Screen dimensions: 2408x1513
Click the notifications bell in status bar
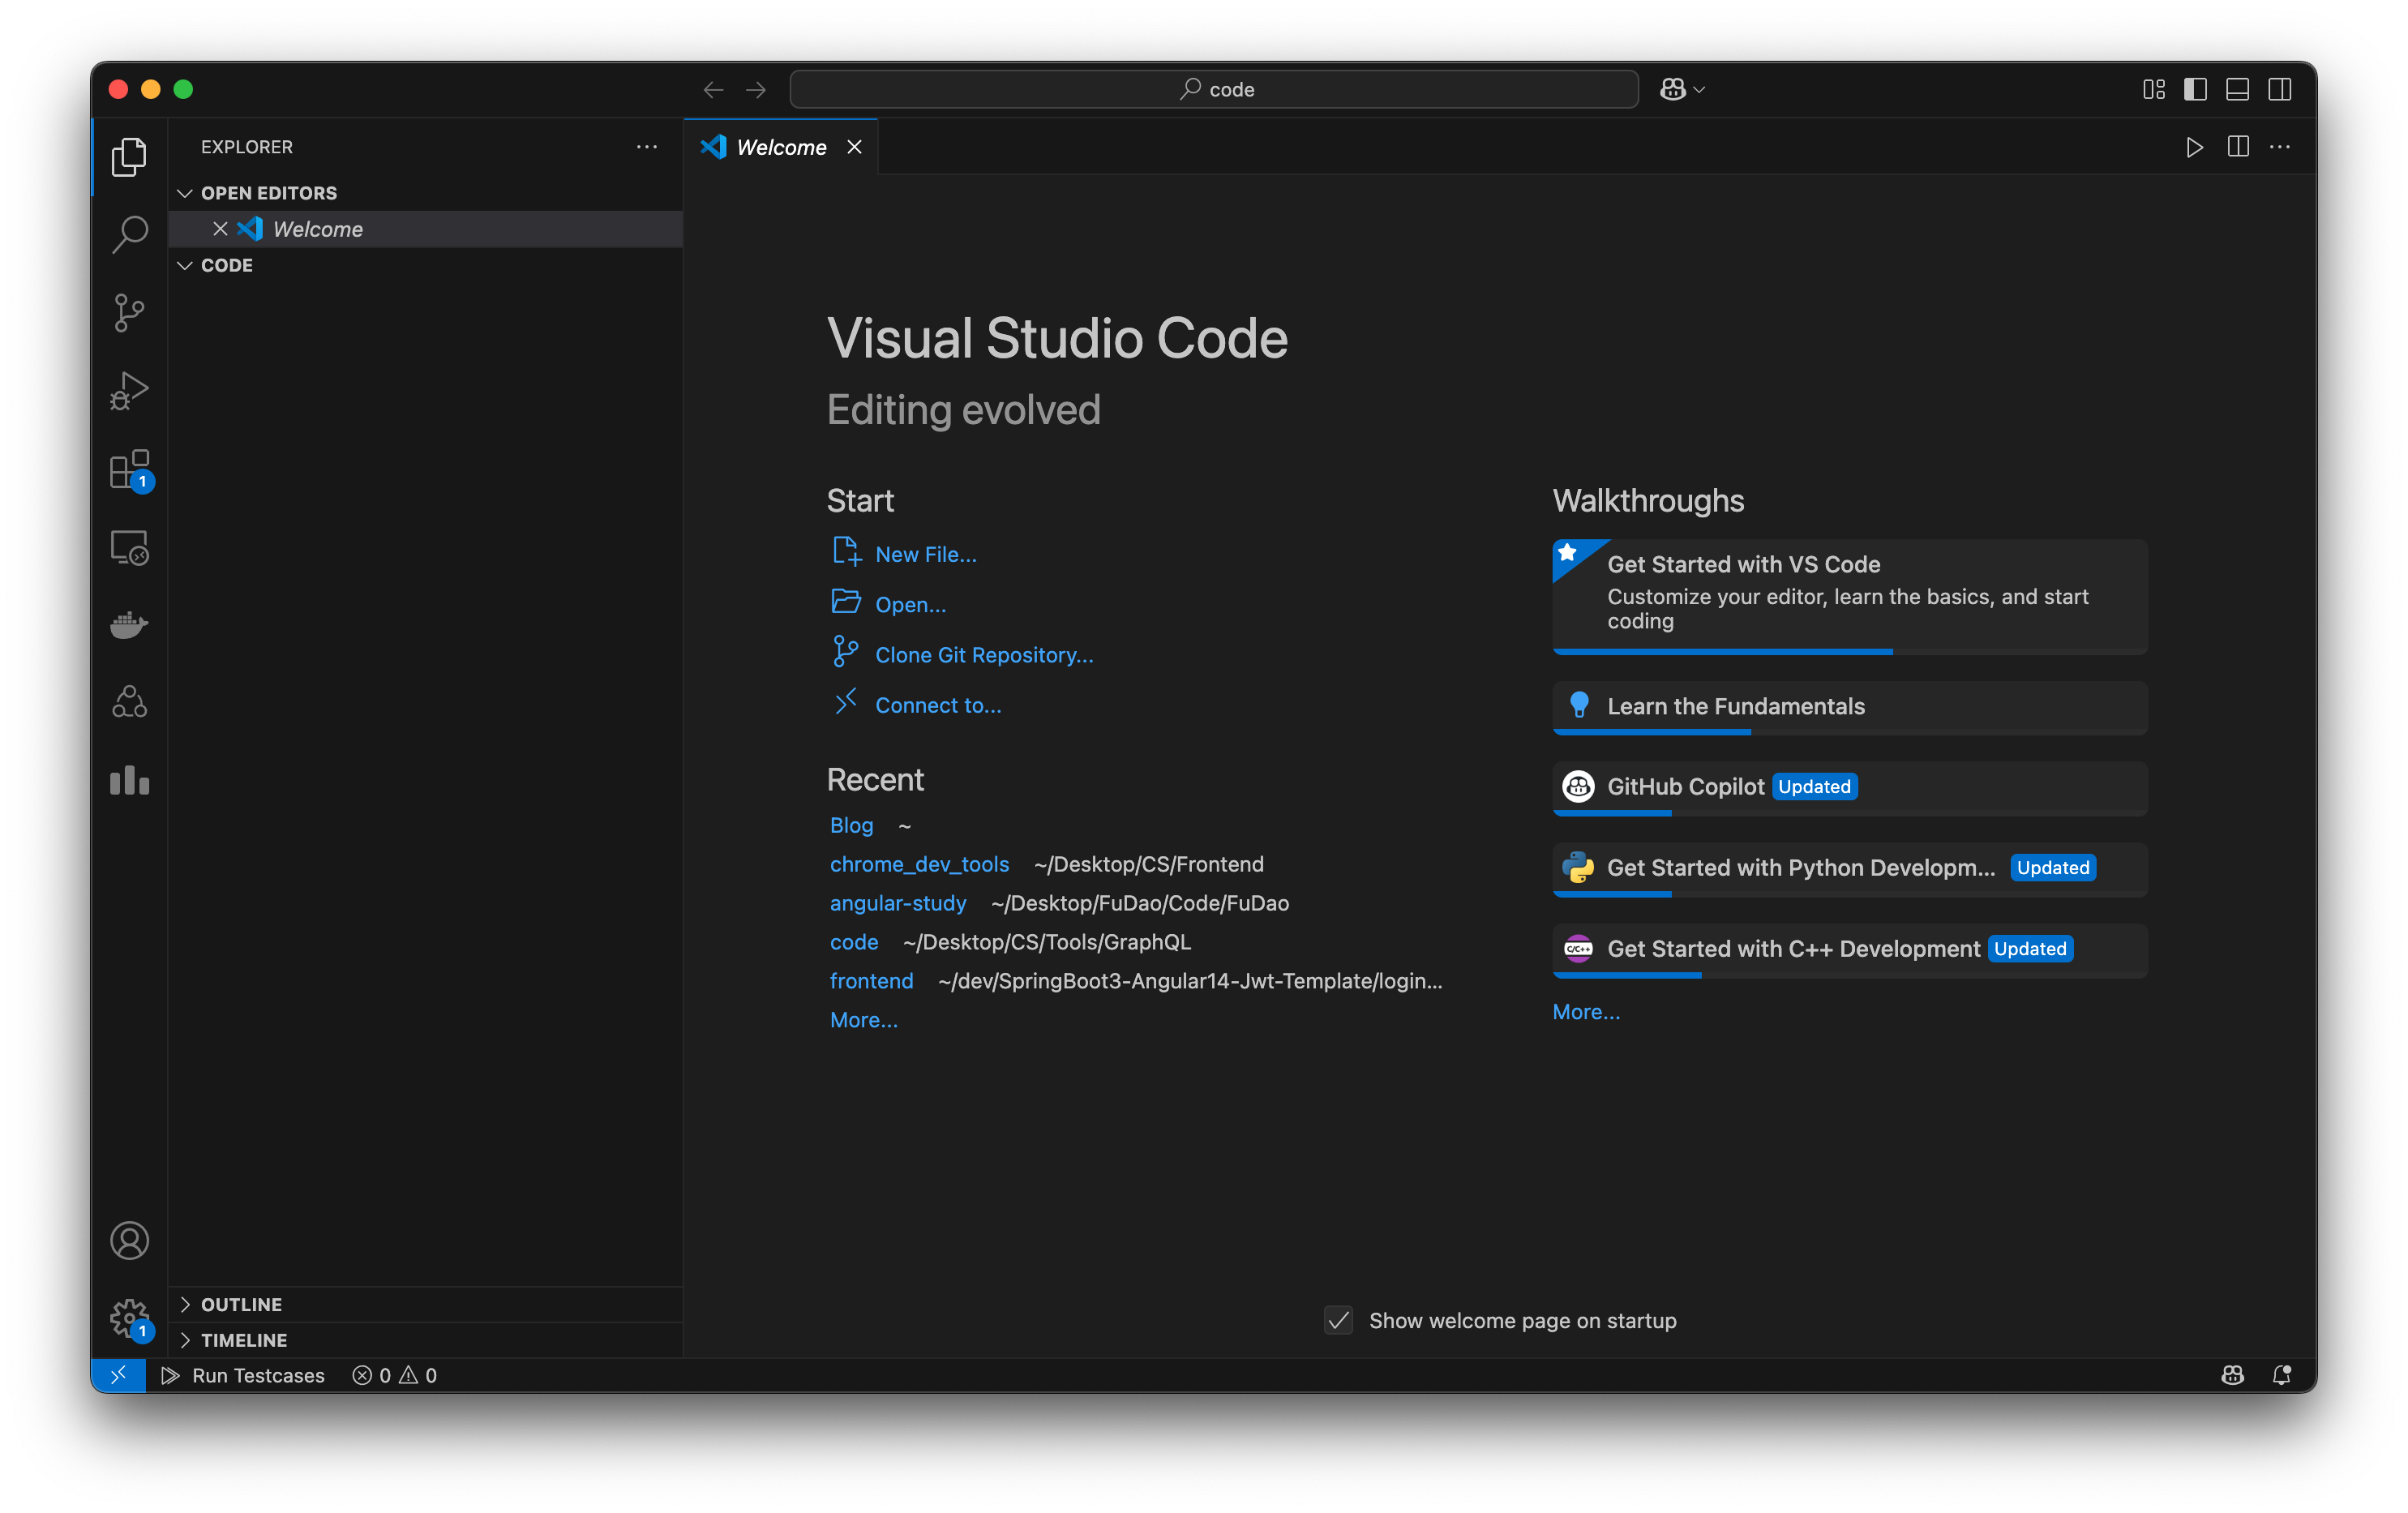point(2281,1375)
